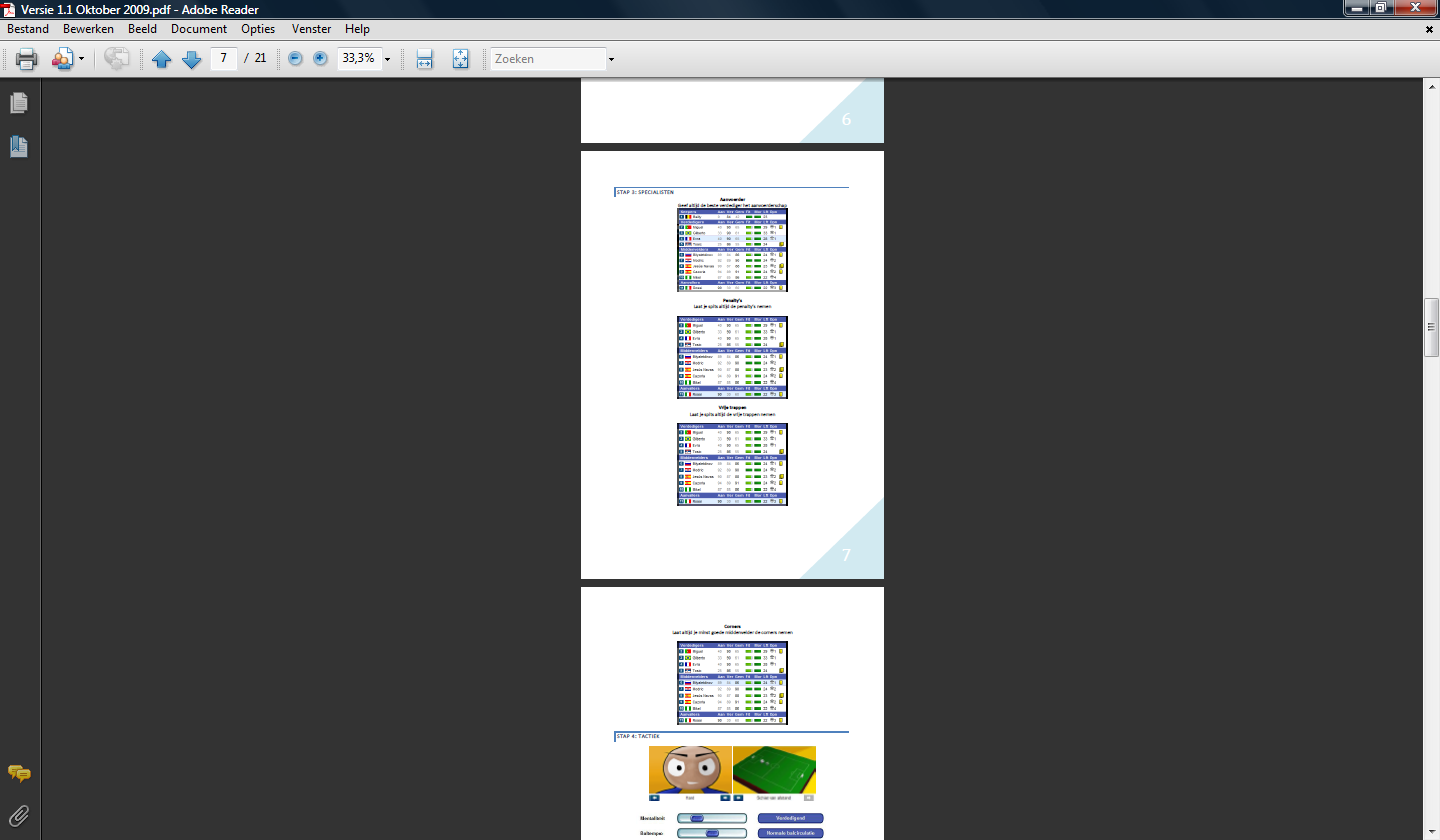
Task: Click the Mentaliteit slider handle
Action: click(697, 818)
